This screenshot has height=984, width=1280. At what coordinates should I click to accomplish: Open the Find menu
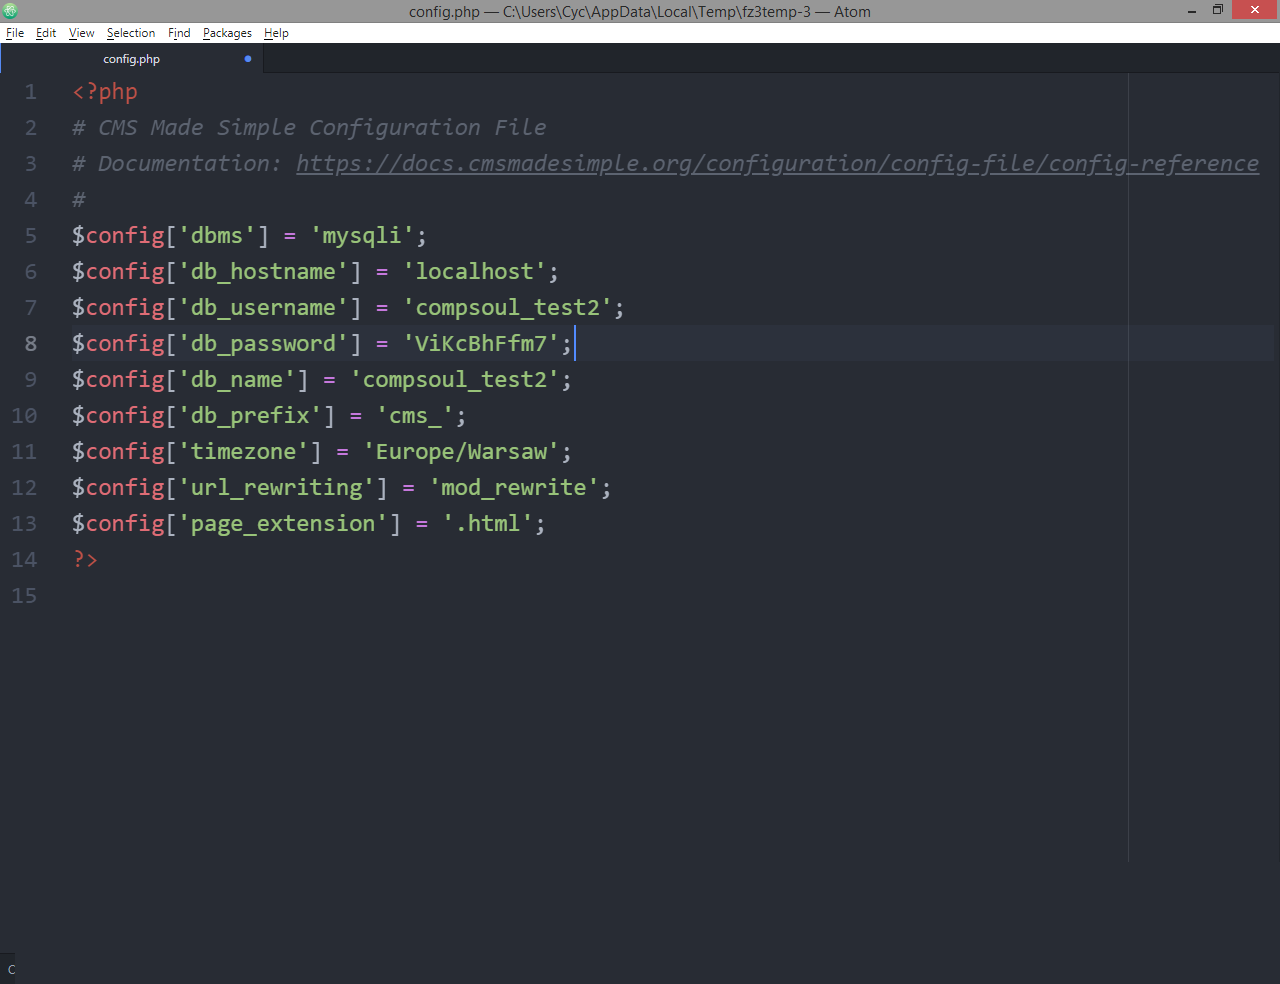178,33
